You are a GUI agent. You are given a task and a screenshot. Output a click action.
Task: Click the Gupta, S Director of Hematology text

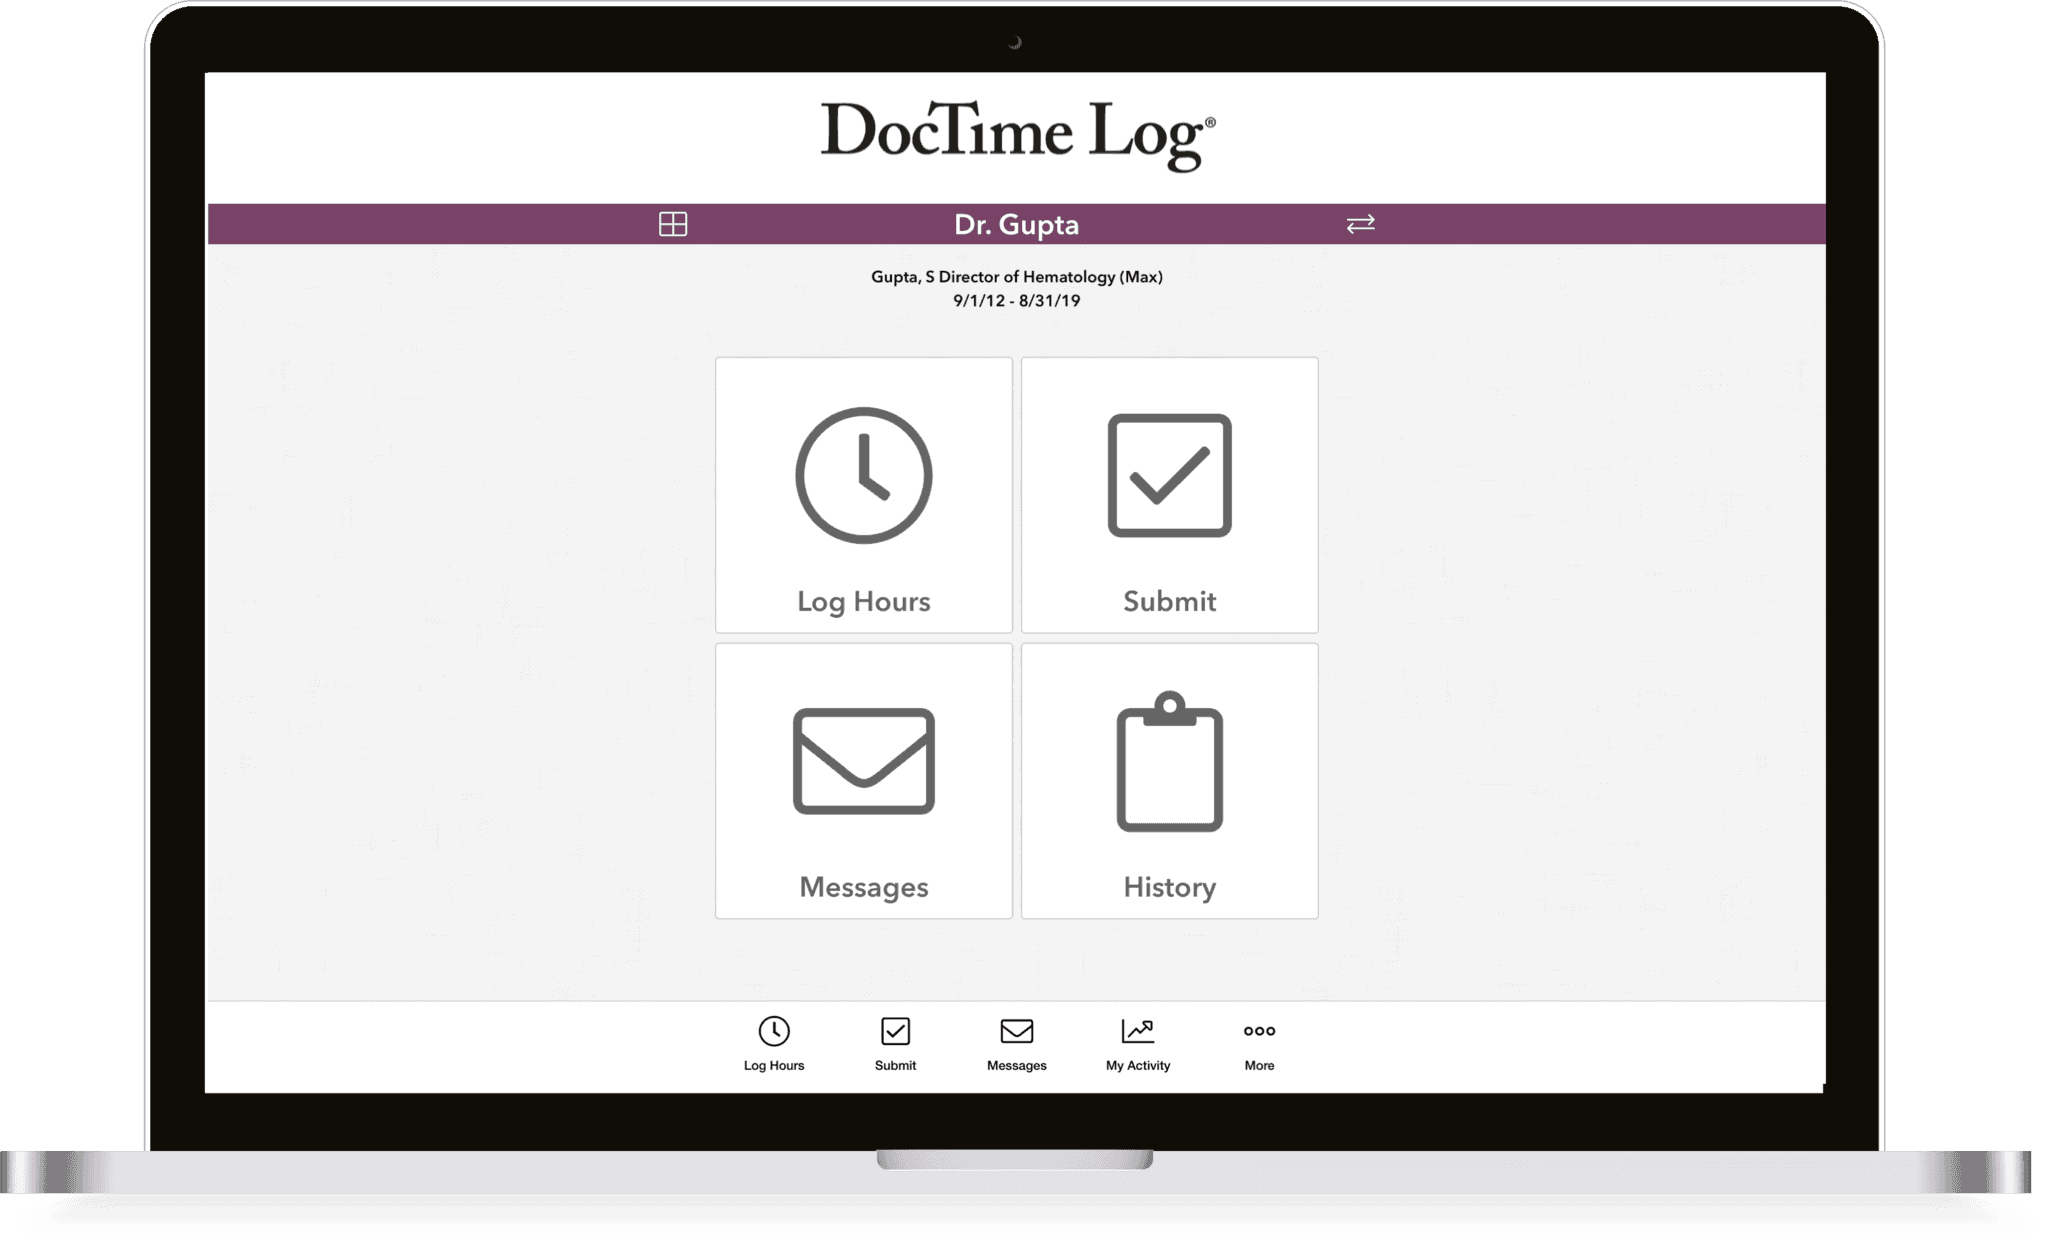(x=1016, y=277)
